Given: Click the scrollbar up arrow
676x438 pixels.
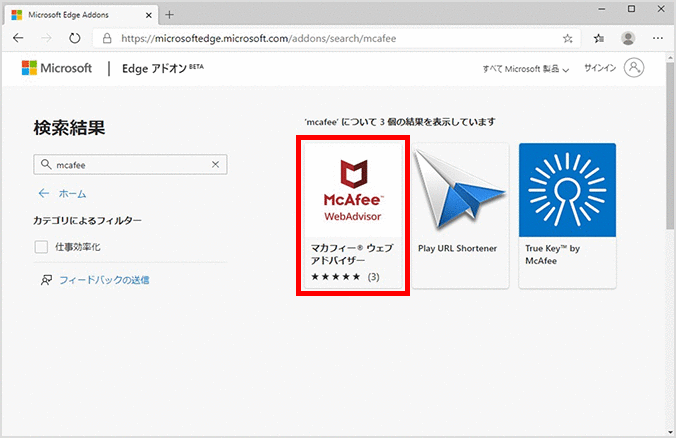Looking at the screenshot, I should pyautogui.click(x=670, y=57).
